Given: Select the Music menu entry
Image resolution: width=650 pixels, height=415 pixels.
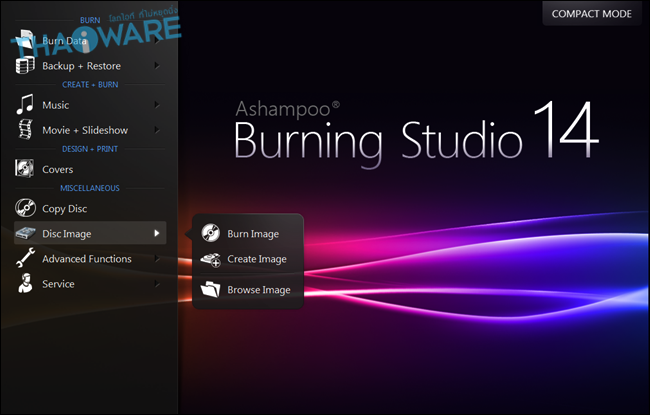Looking at the screenshot, I should click(x=90, y=105).
